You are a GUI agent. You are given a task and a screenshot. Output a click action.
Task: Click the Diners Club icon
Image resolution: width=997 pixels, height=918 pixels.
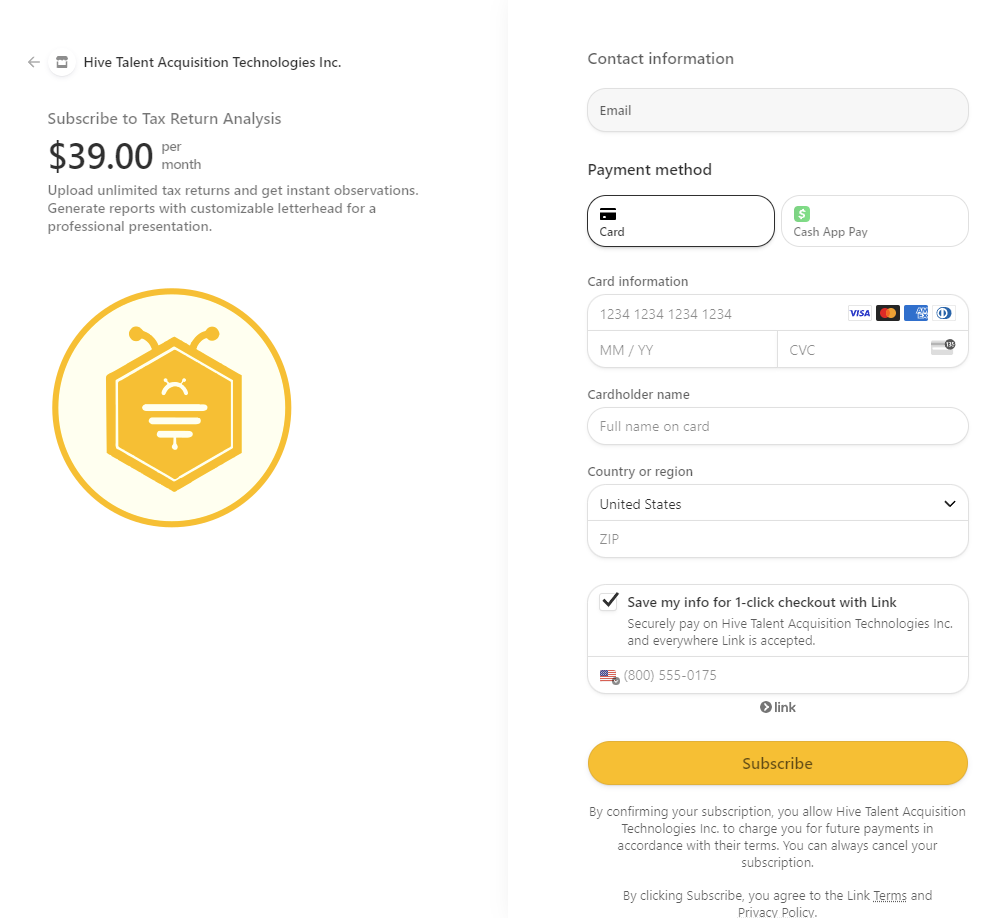943,313
